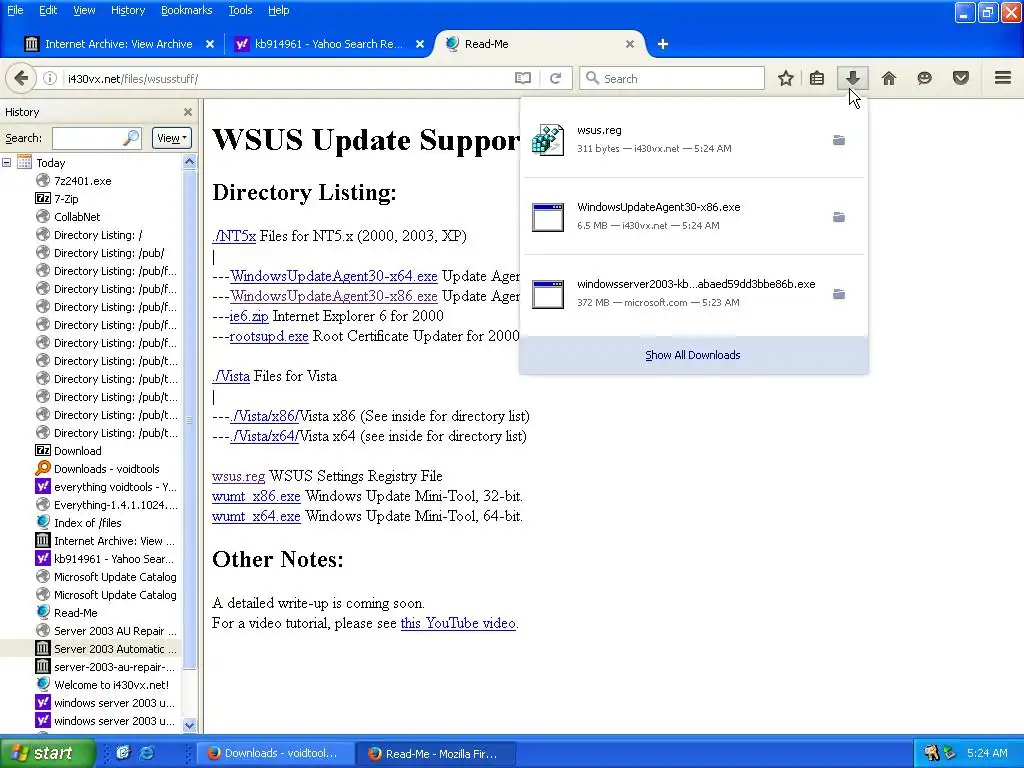Switch to Internet Archive: View Archive tab
The width and height of the screenshot is (1024, 768).
pyautogui.click(x=118, y=44)
